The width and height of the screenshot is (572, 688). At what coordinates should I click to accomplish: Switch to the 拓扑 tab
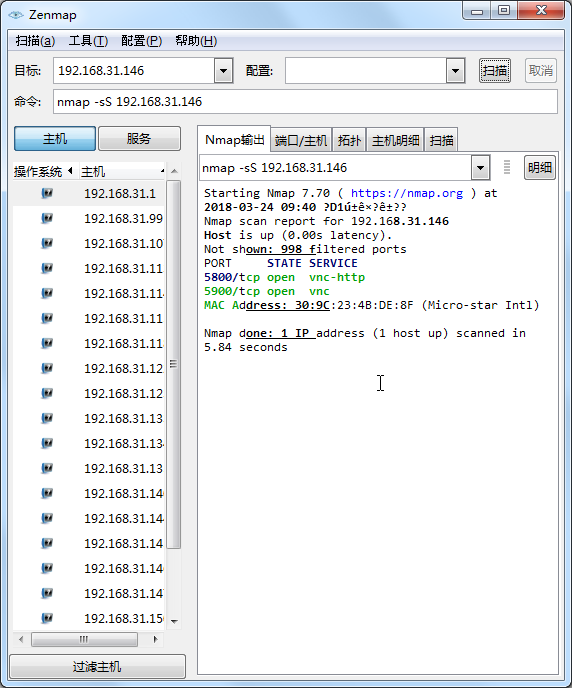click(349, 140)
